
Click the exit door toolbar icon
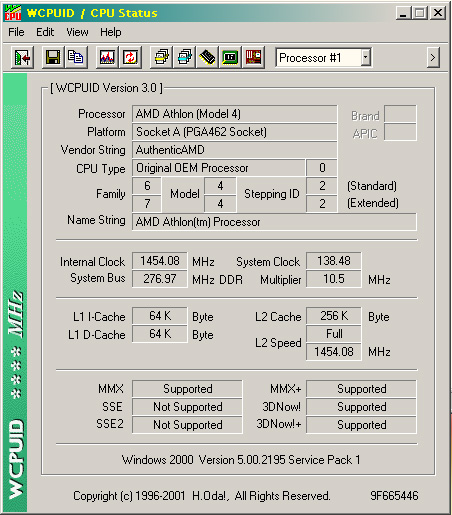click(x=22, y=58)
